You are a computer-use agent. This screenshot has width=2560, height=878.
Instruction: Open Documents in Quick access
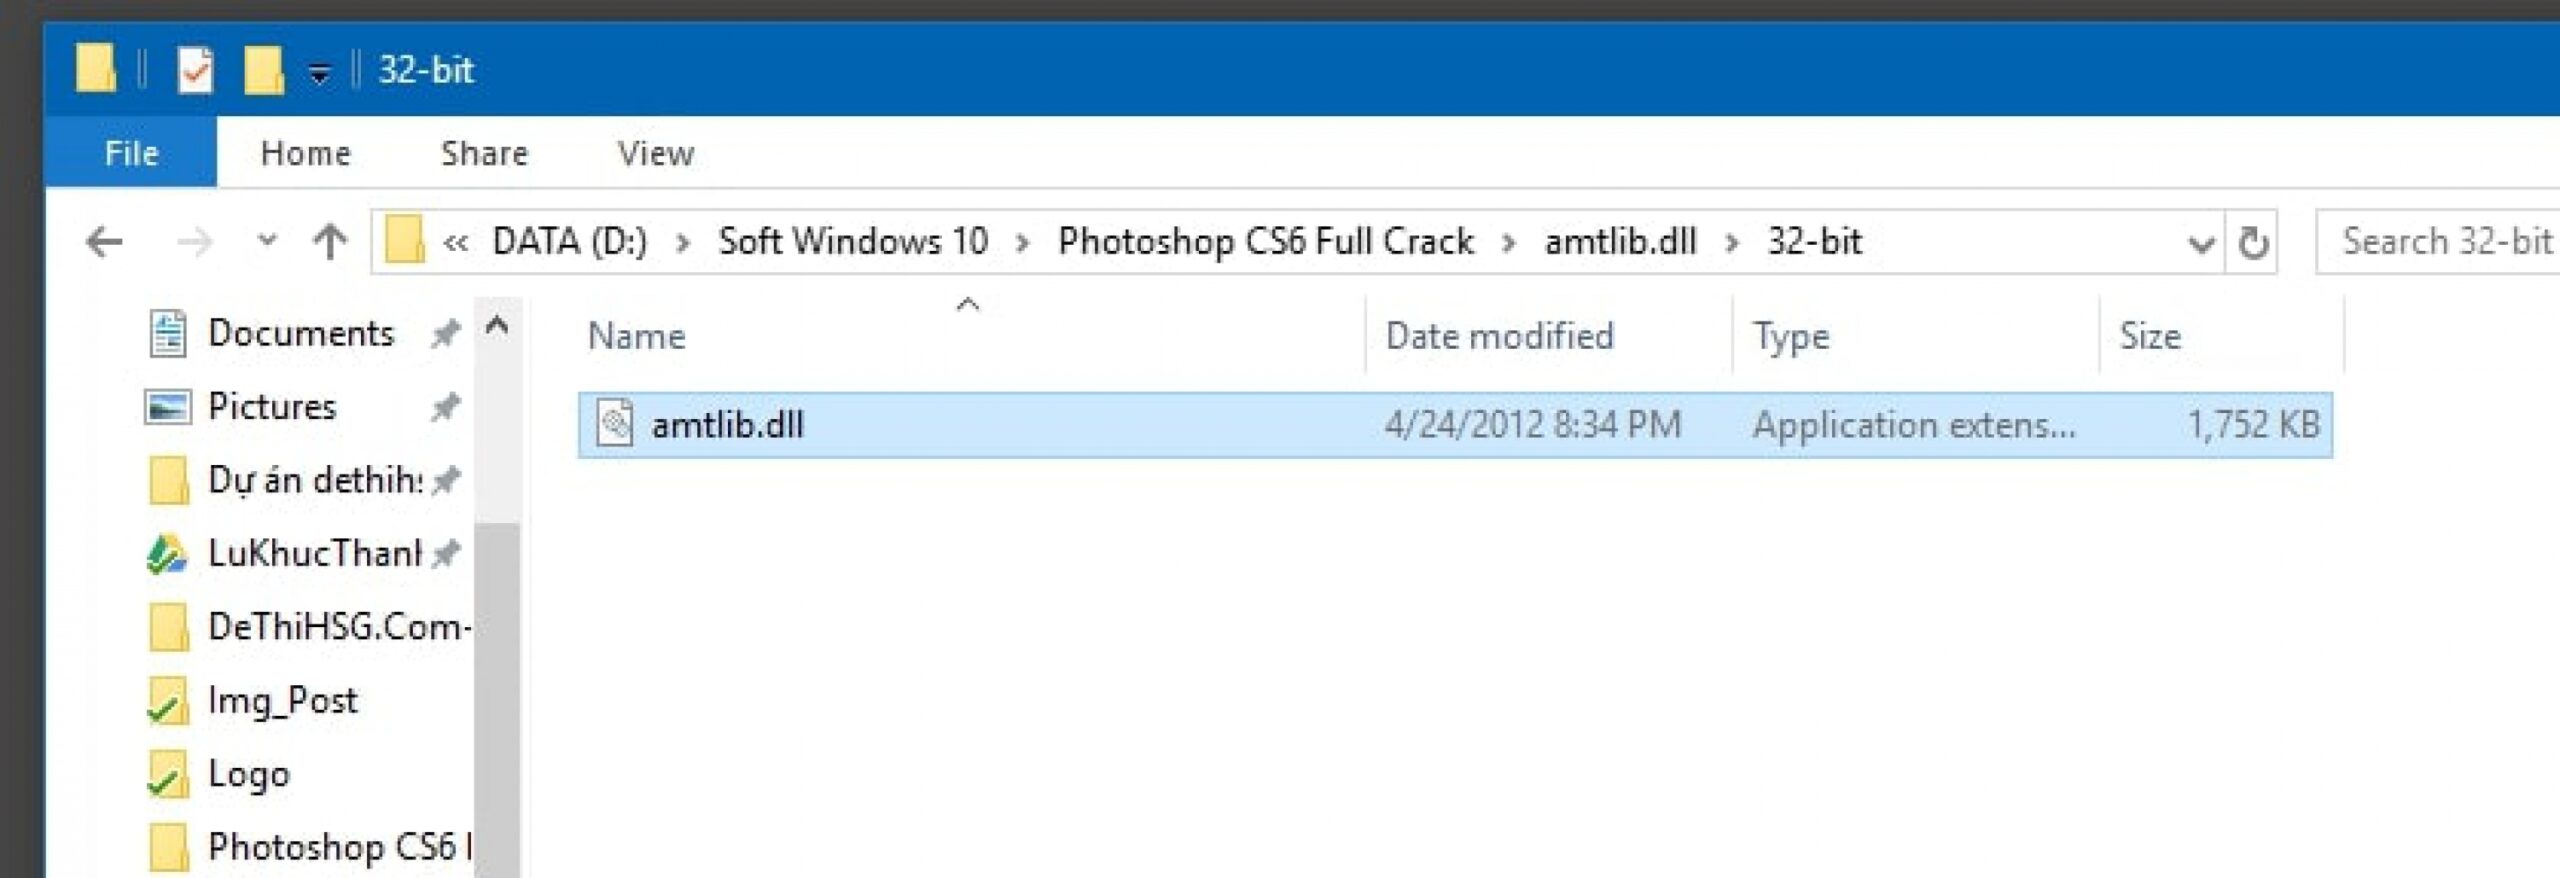pyautogui.click(x=299, y=333)
